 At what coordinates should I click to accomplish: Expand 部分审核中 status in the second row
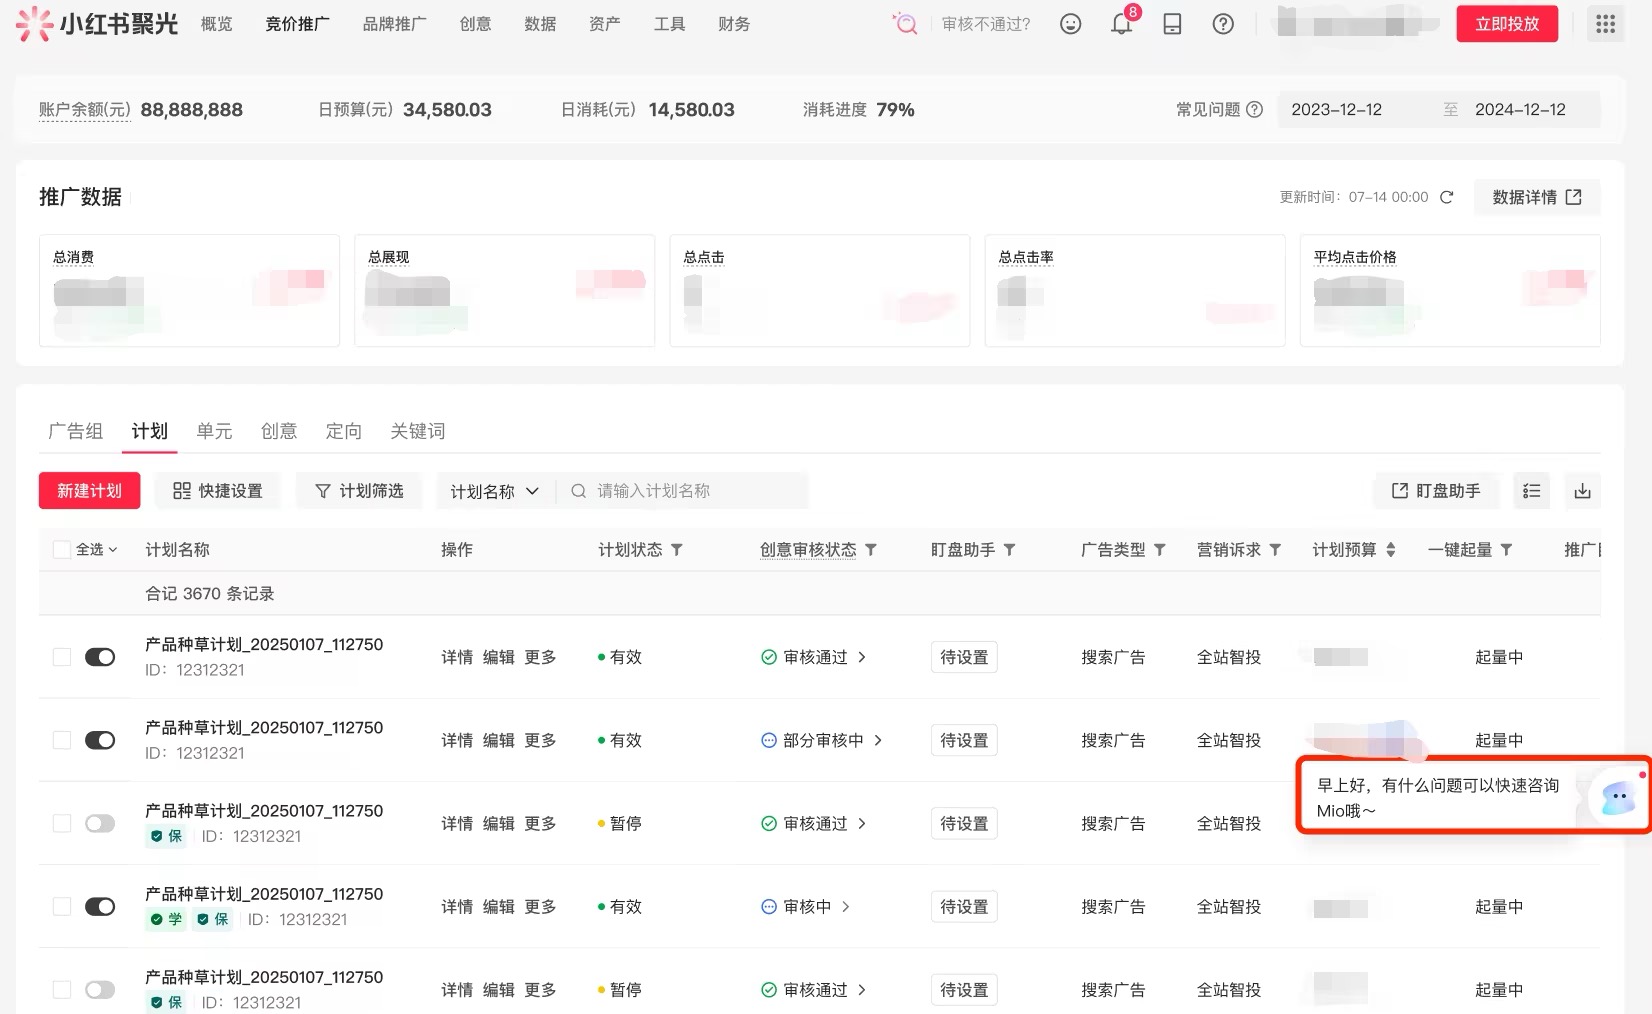[x=877, y=740]
